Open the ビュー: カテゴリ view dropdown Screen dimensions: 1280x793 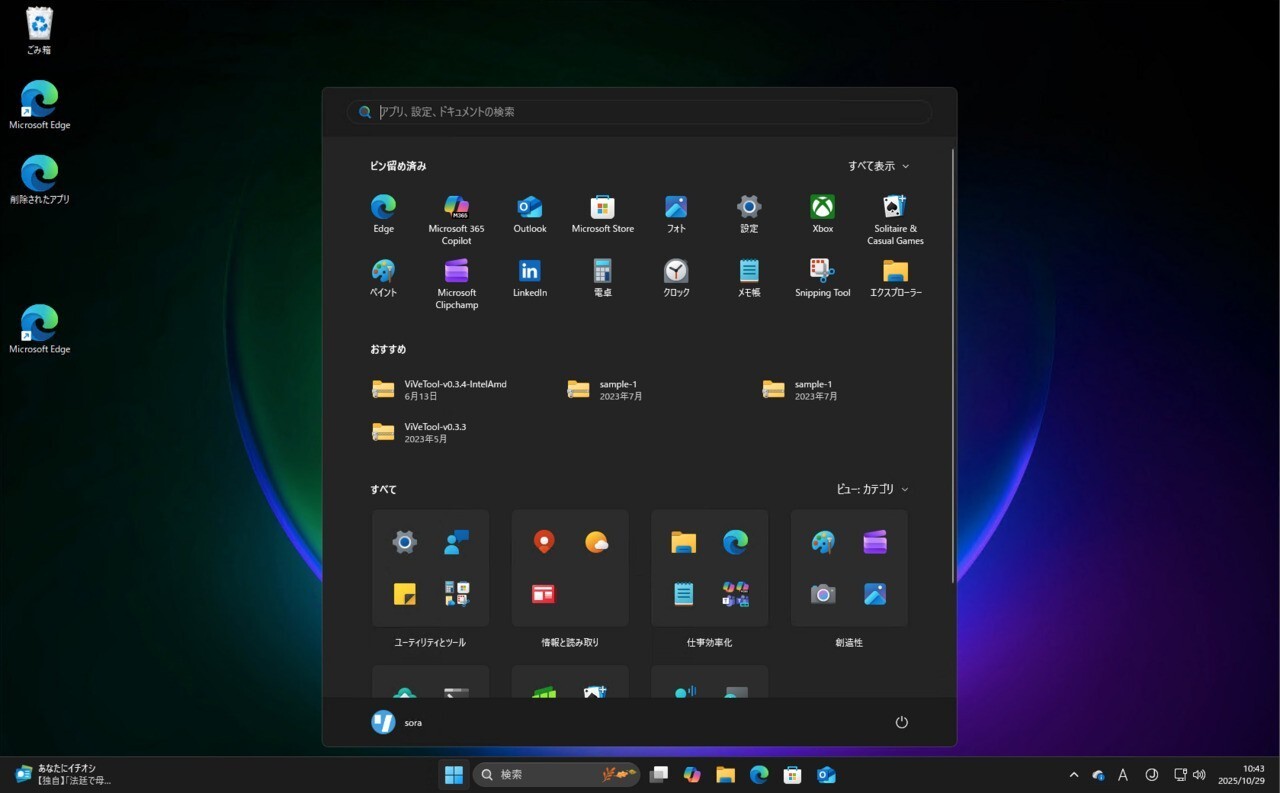pyautogui.click(x=872, y=489)
